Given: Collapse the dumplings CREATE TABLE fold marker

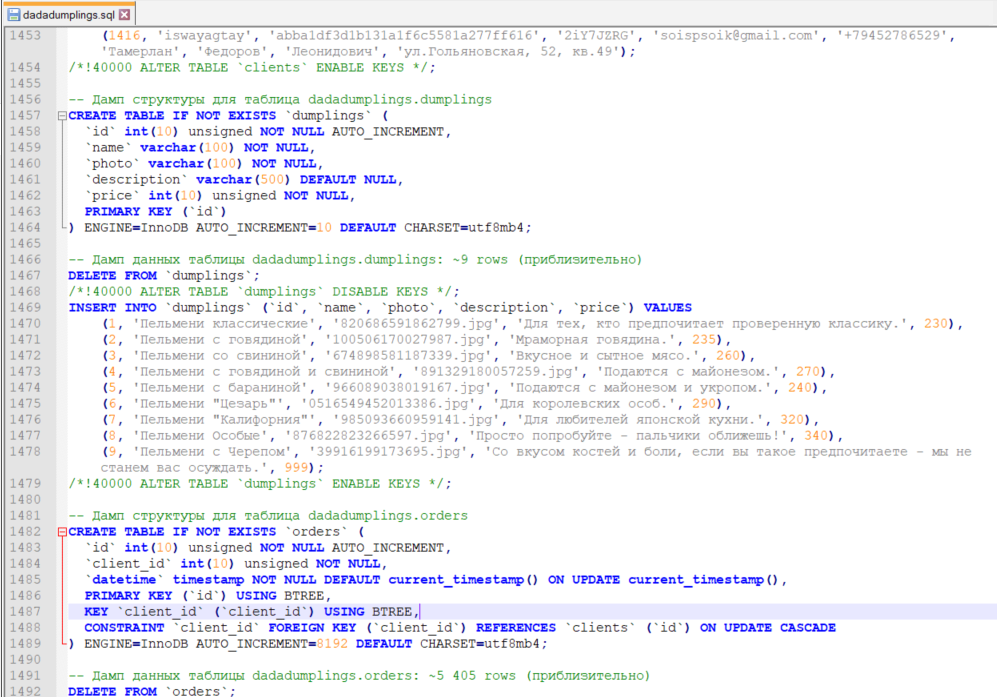Looking at the screenshot, I should pos(62,116).
